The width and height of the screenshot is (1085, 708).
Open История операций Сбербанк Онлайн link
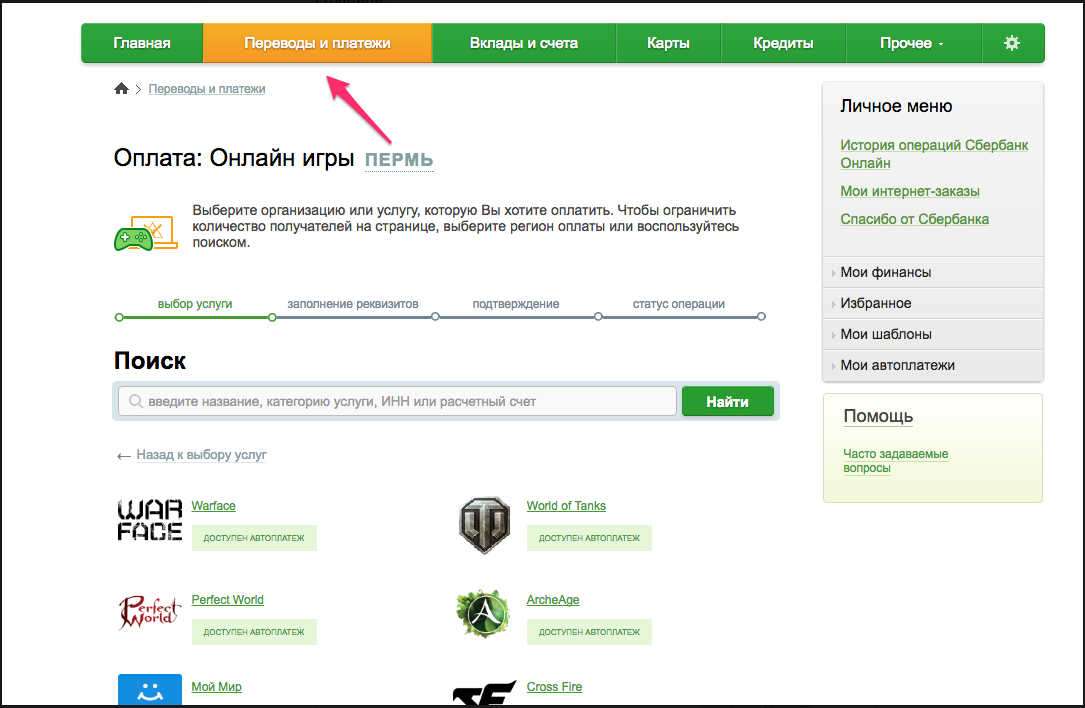click(934, 154)
